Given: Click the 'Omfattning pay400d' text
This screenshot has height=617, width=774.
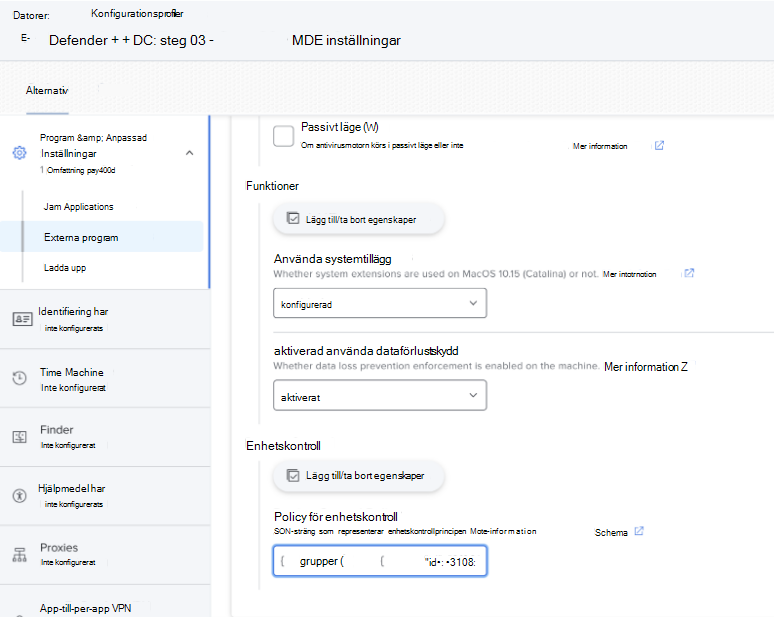Looking at the screenshot, I should pyautogui.click(x=81, y=170).
